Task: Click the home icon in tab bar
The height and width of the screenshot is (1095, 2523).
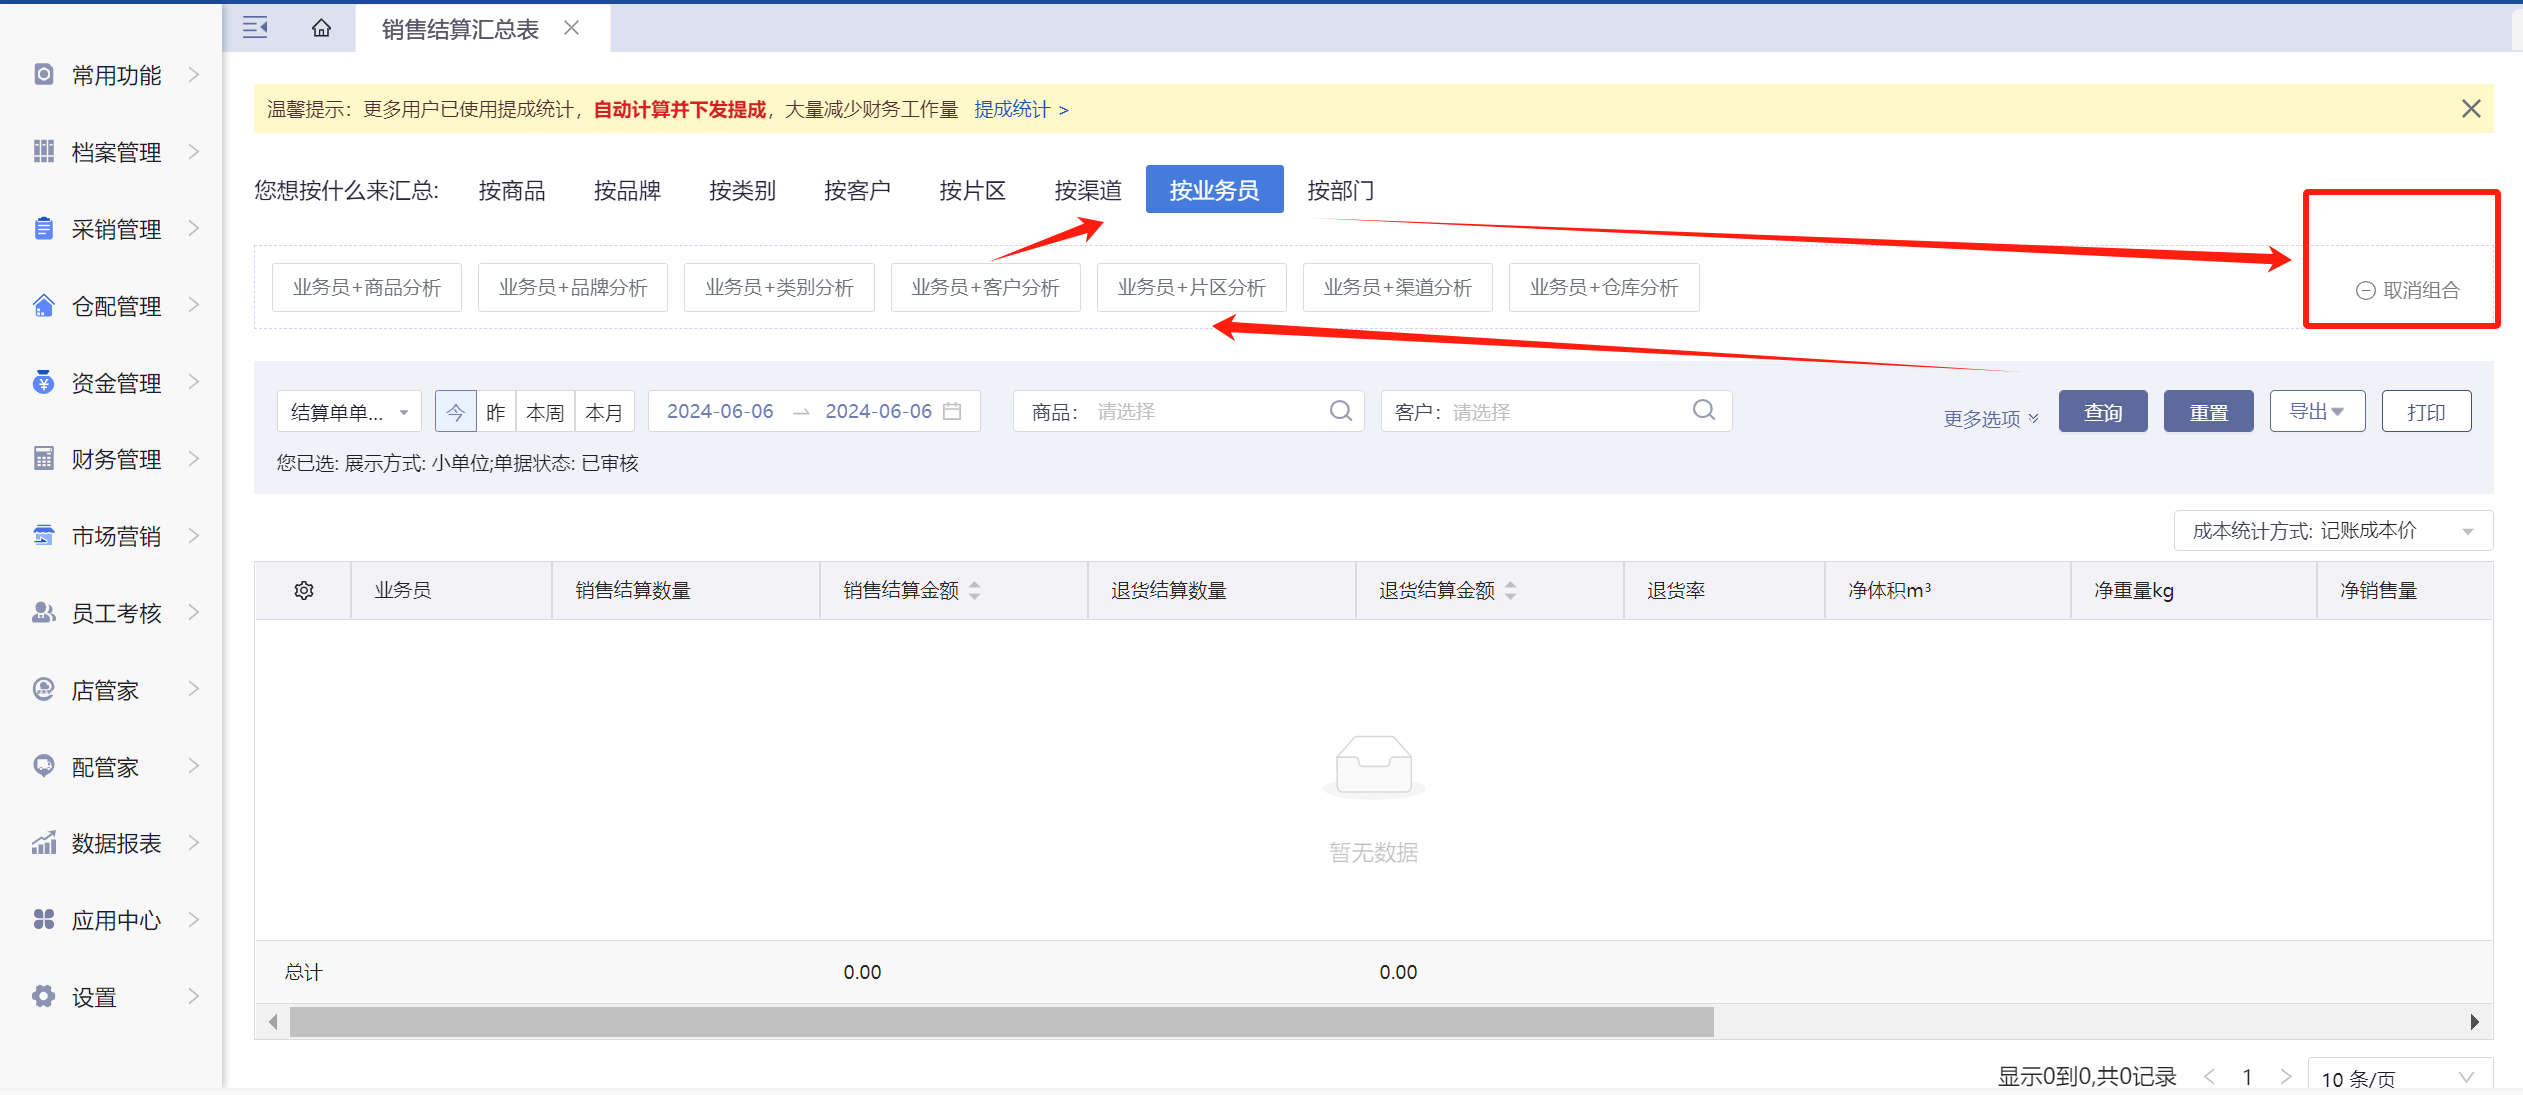Action: click(321, 28)
